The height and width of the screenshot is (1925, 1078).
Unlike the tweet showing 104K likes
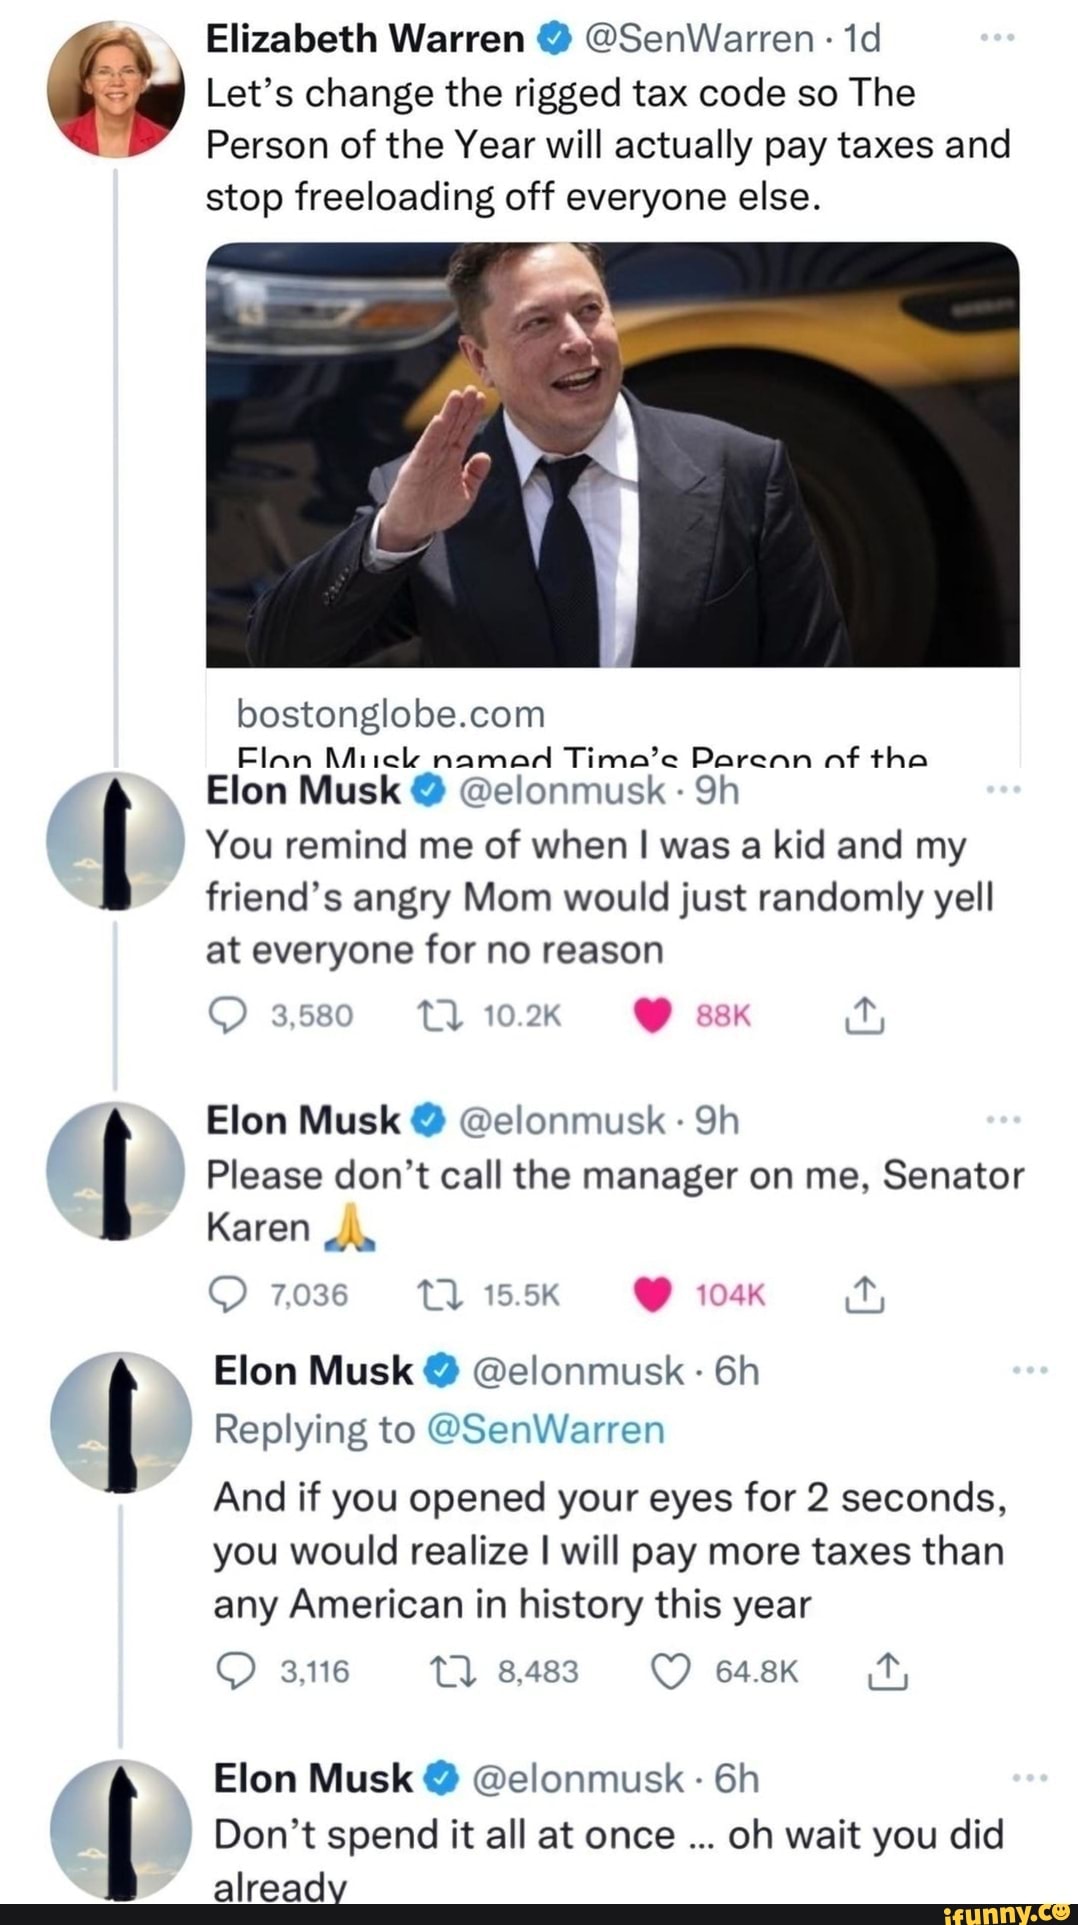click(653, 1296)
